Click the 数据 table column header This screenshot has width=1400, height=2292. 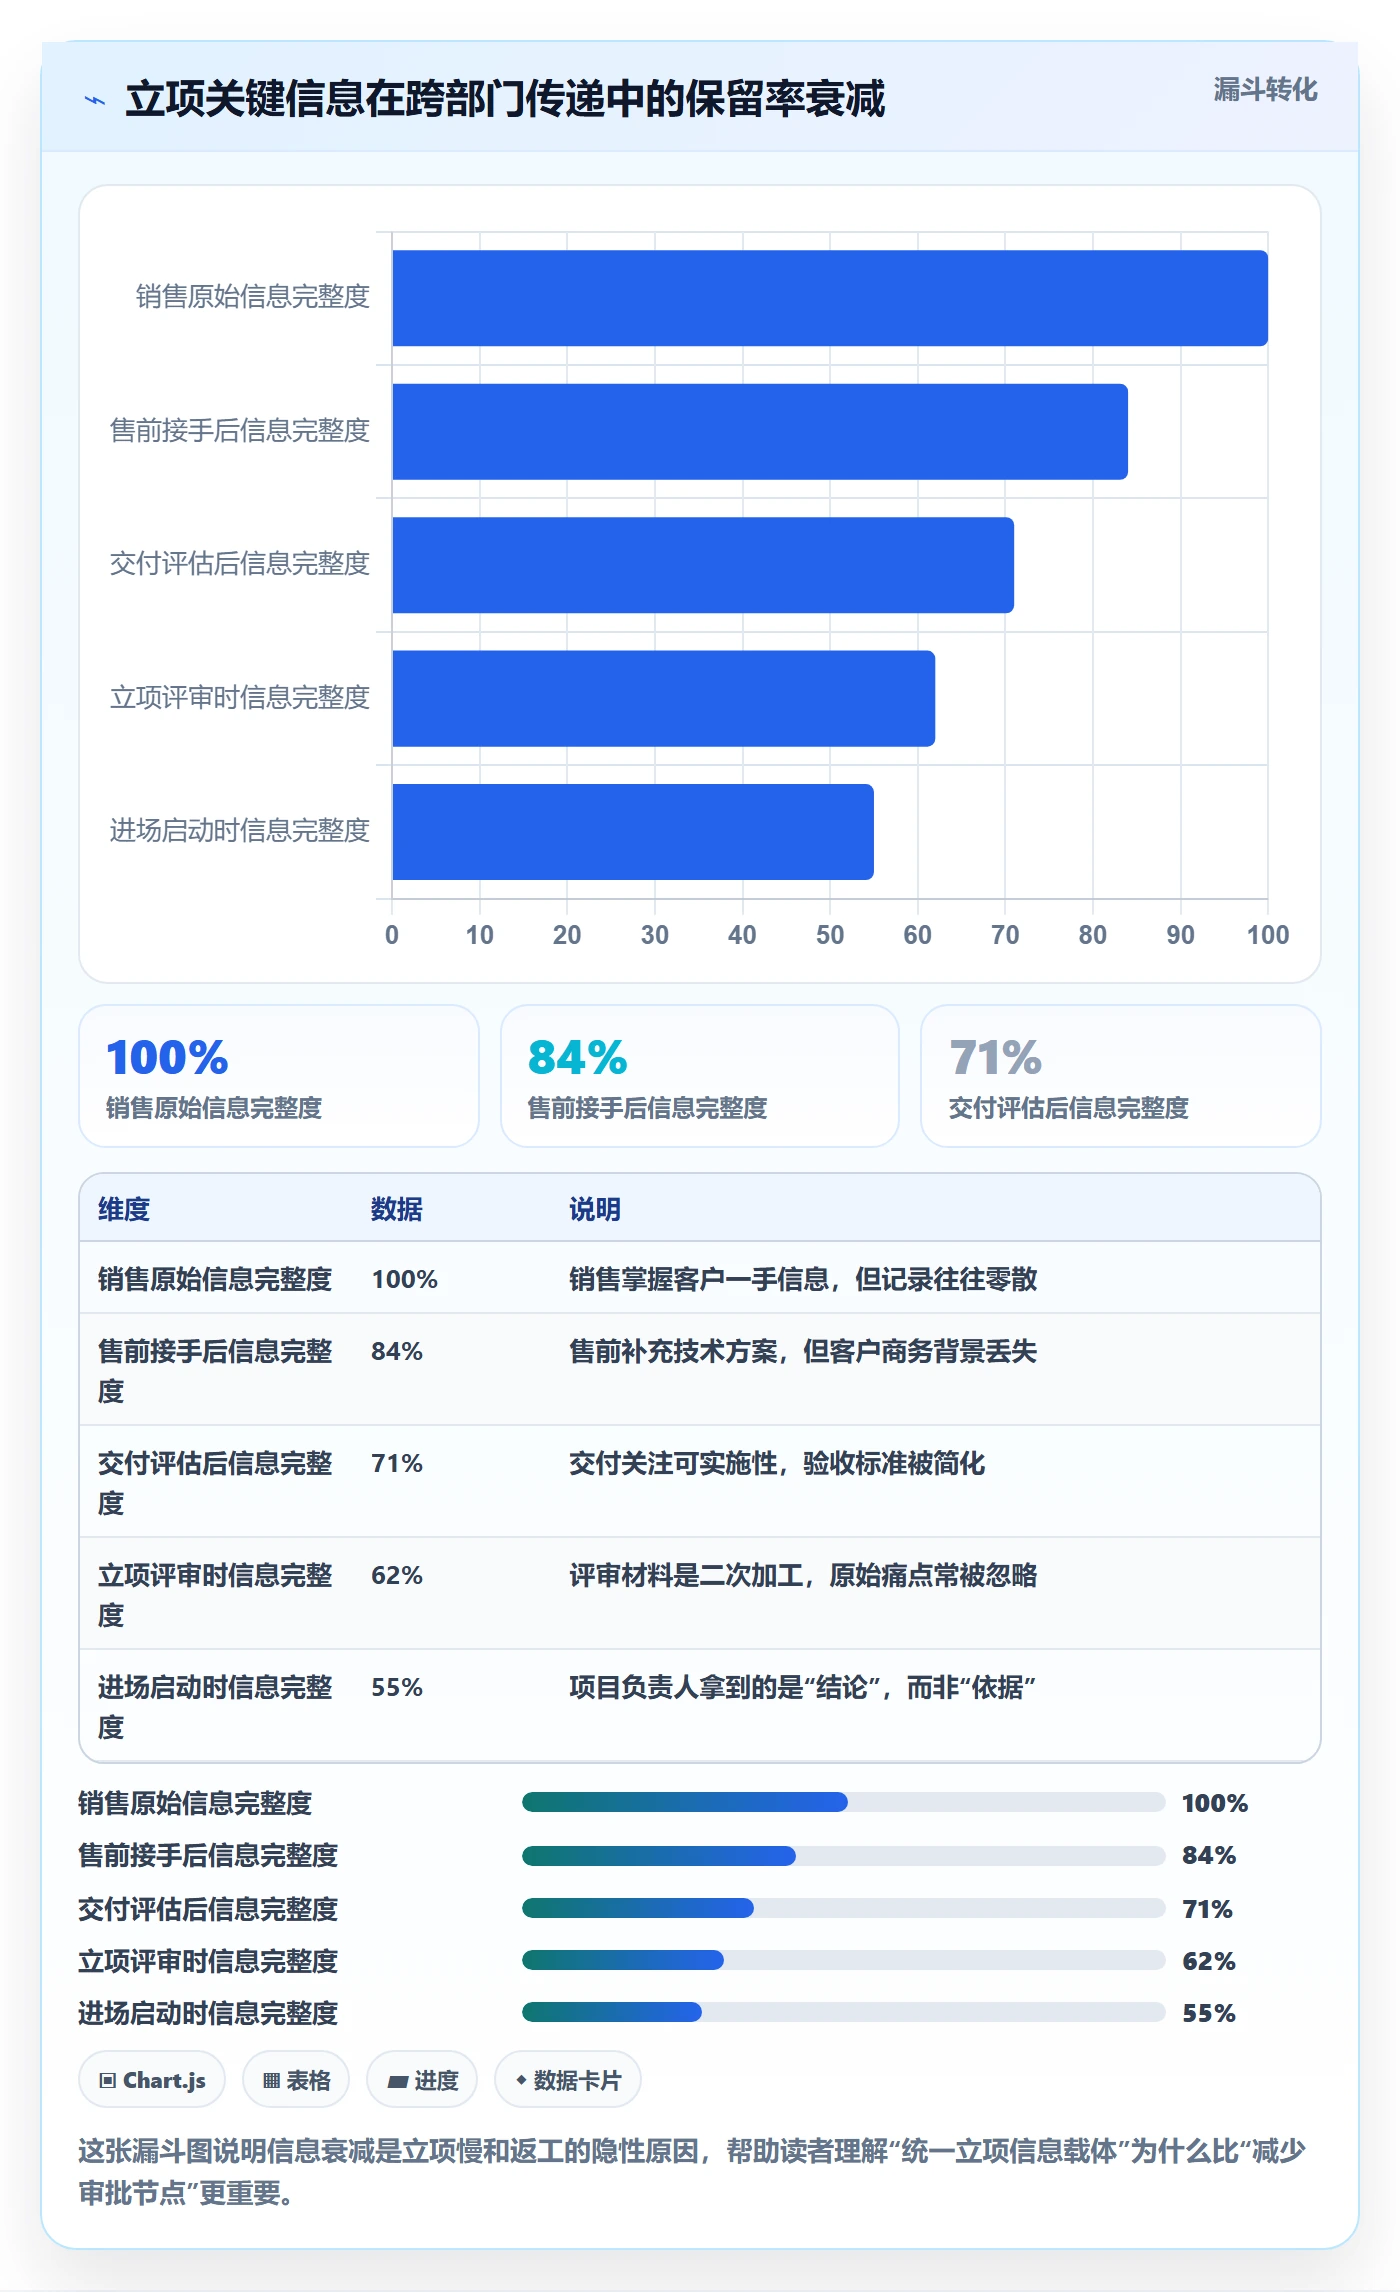point(397,1209)
